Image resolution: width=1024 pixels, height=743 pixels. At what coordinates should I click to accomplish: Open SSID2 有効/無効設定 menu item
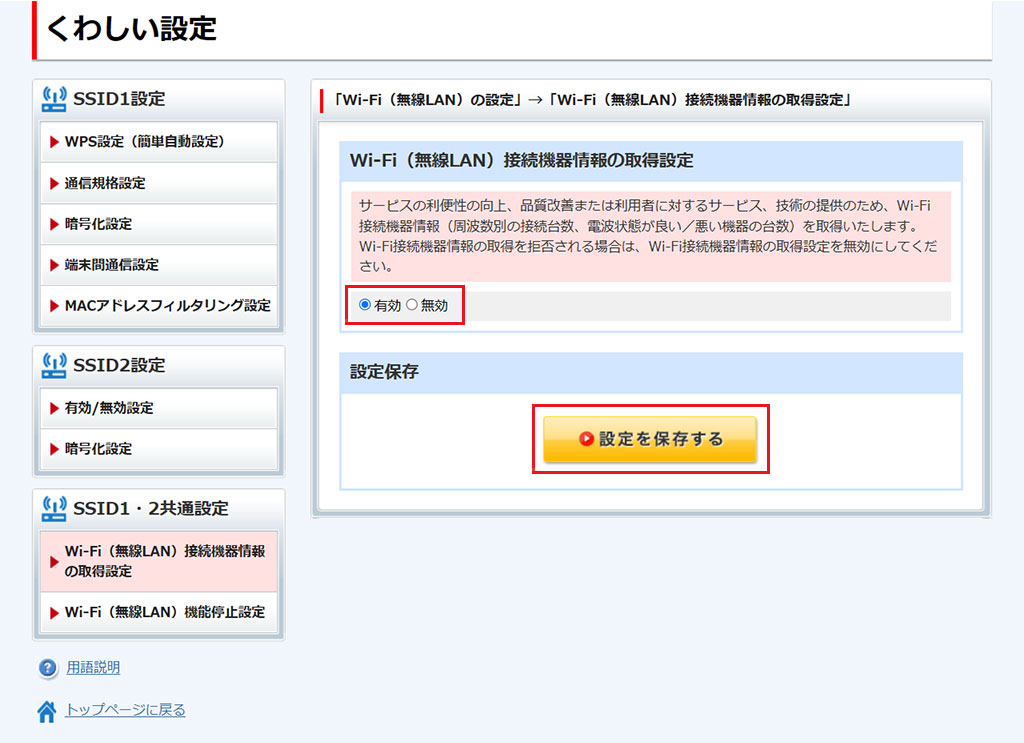coord(109,408)
